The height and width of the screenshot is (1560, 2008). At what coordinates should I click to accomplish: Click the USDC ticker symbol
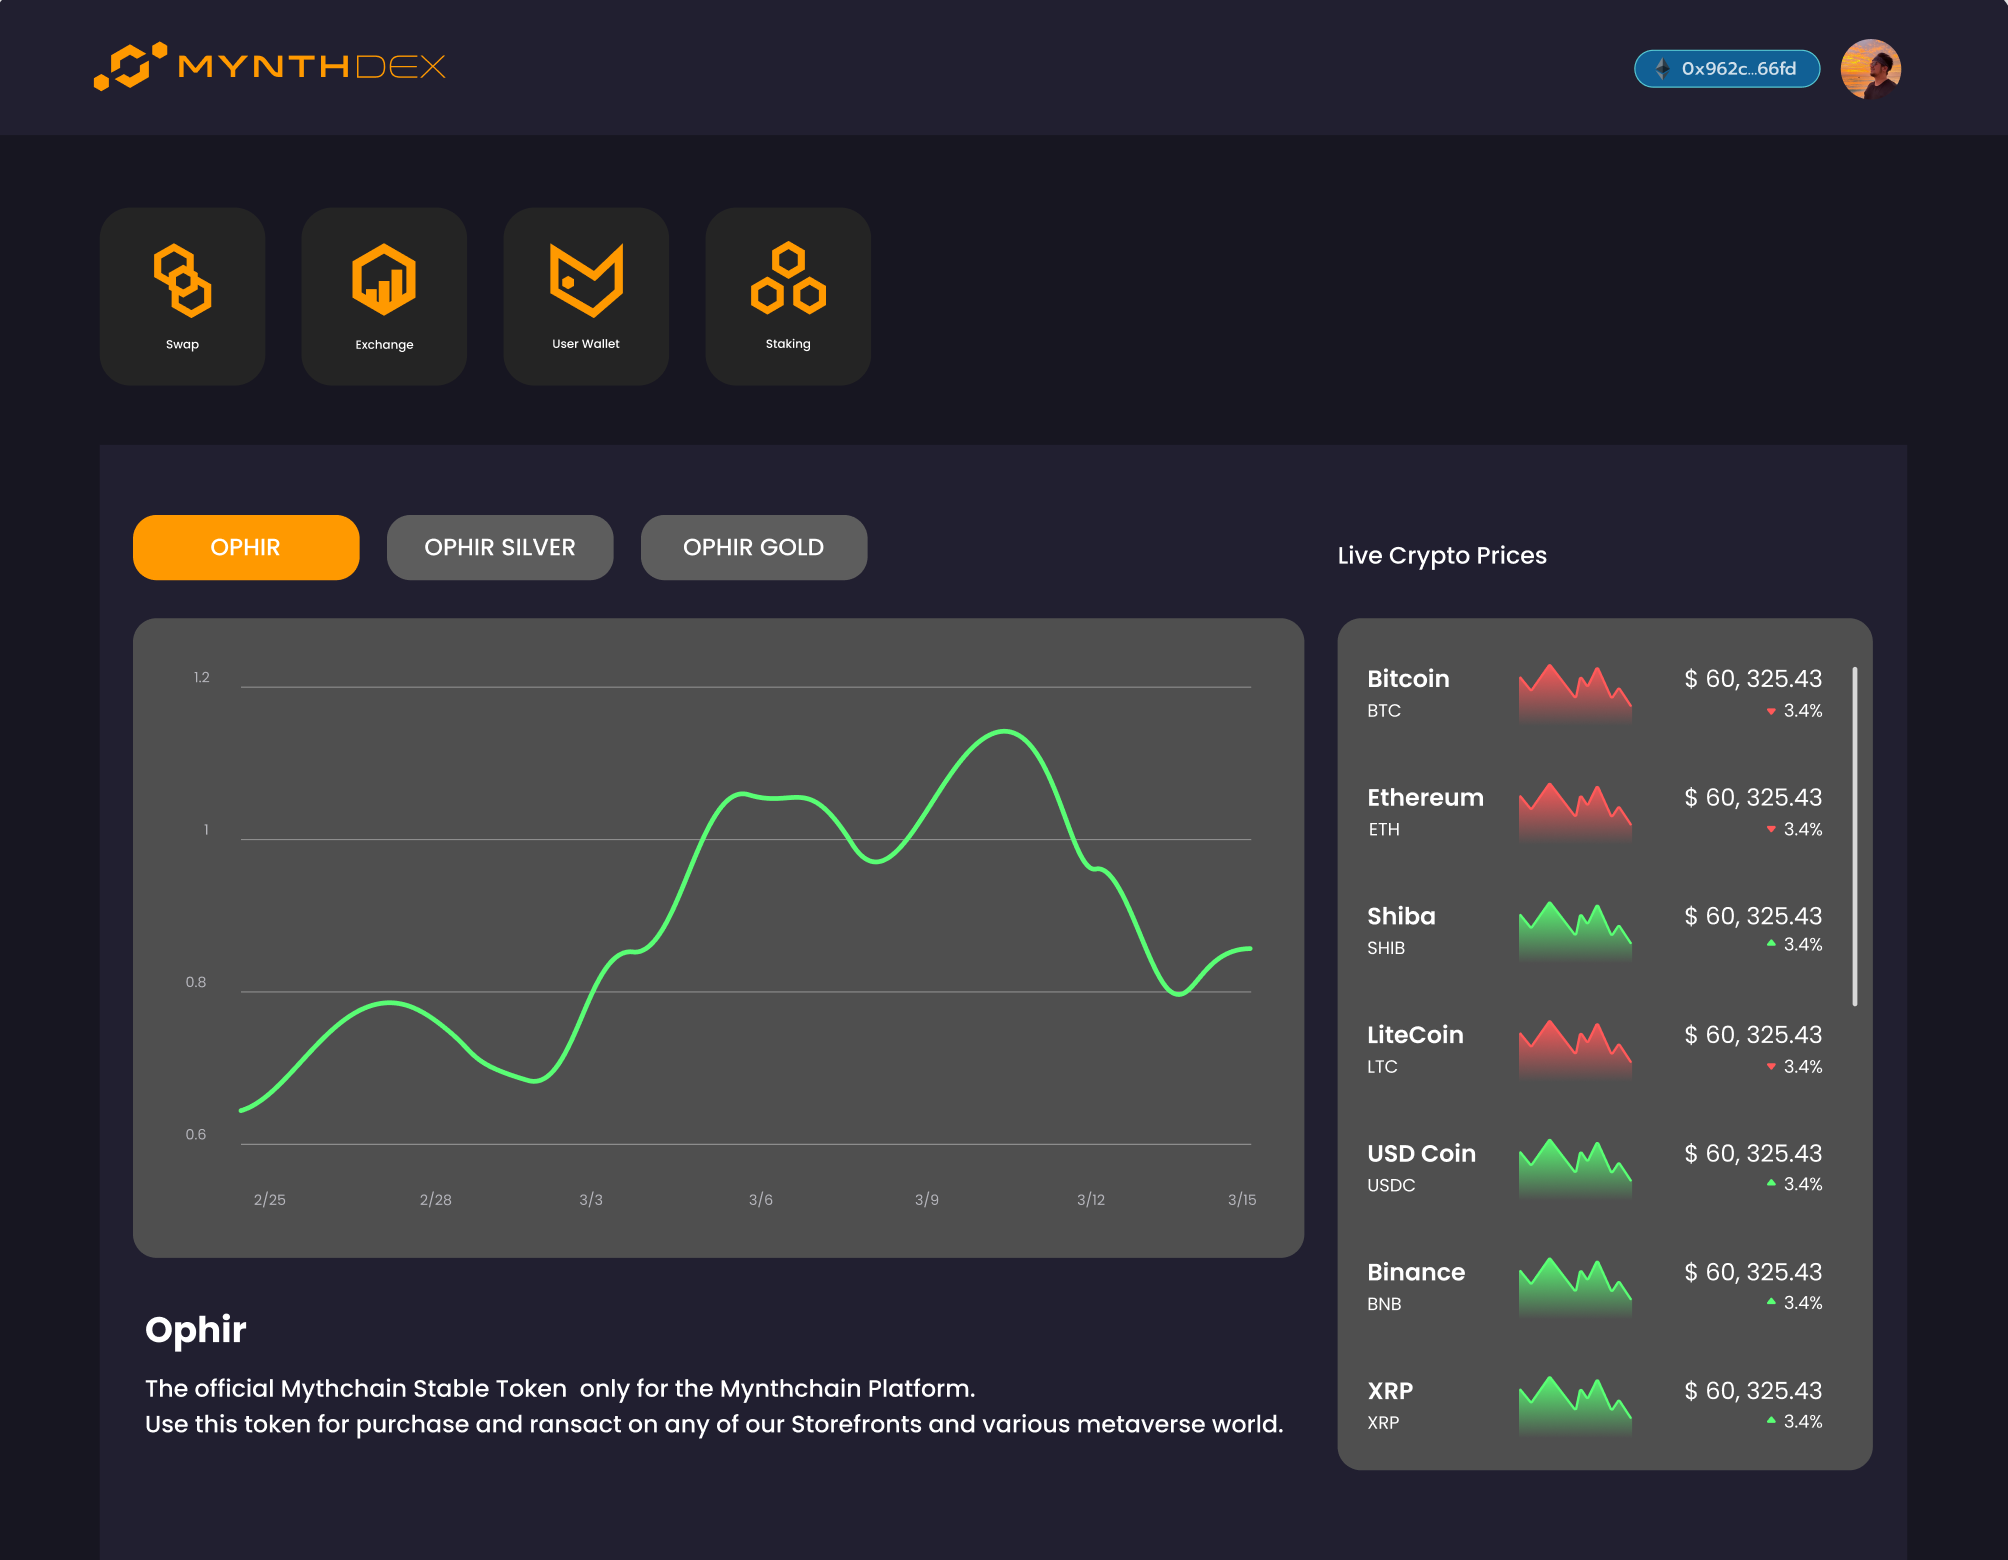point(1391,1185)
